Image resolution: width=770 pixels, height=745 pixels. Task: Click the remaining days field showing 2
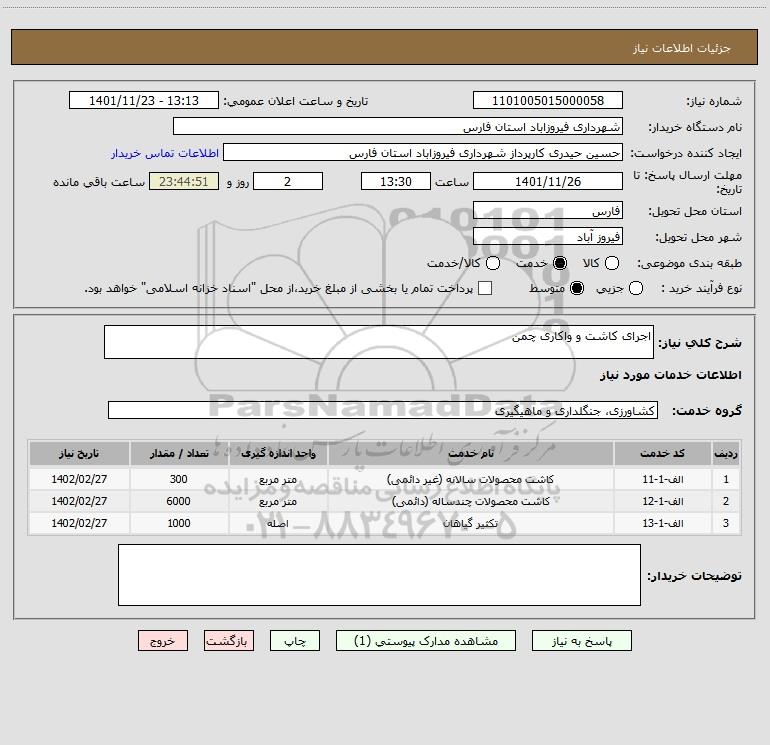[288, 181]
